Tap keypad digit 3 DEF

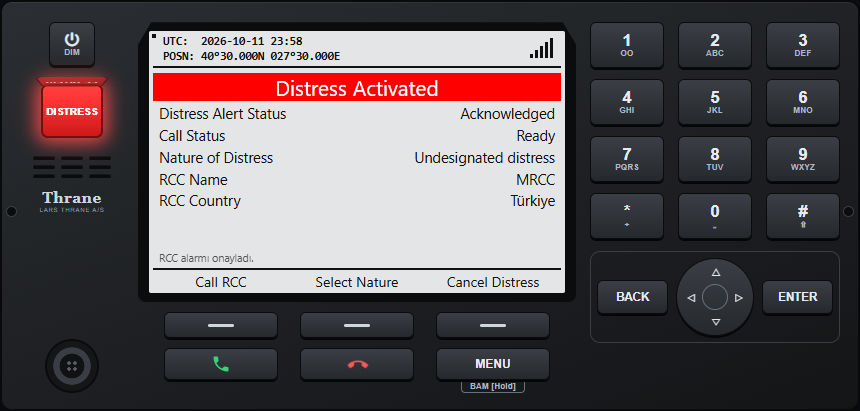pyautogui.click(x=803, y=45)
